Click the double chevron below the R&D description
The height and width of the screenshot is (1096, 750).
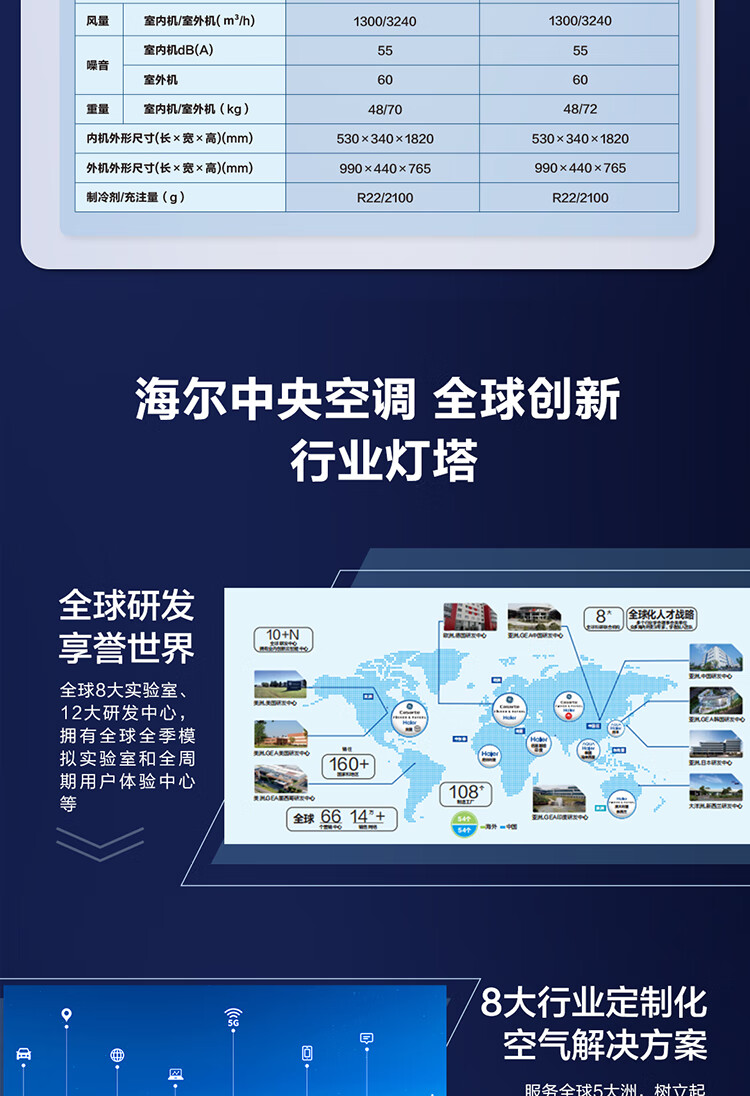[100, 844]
